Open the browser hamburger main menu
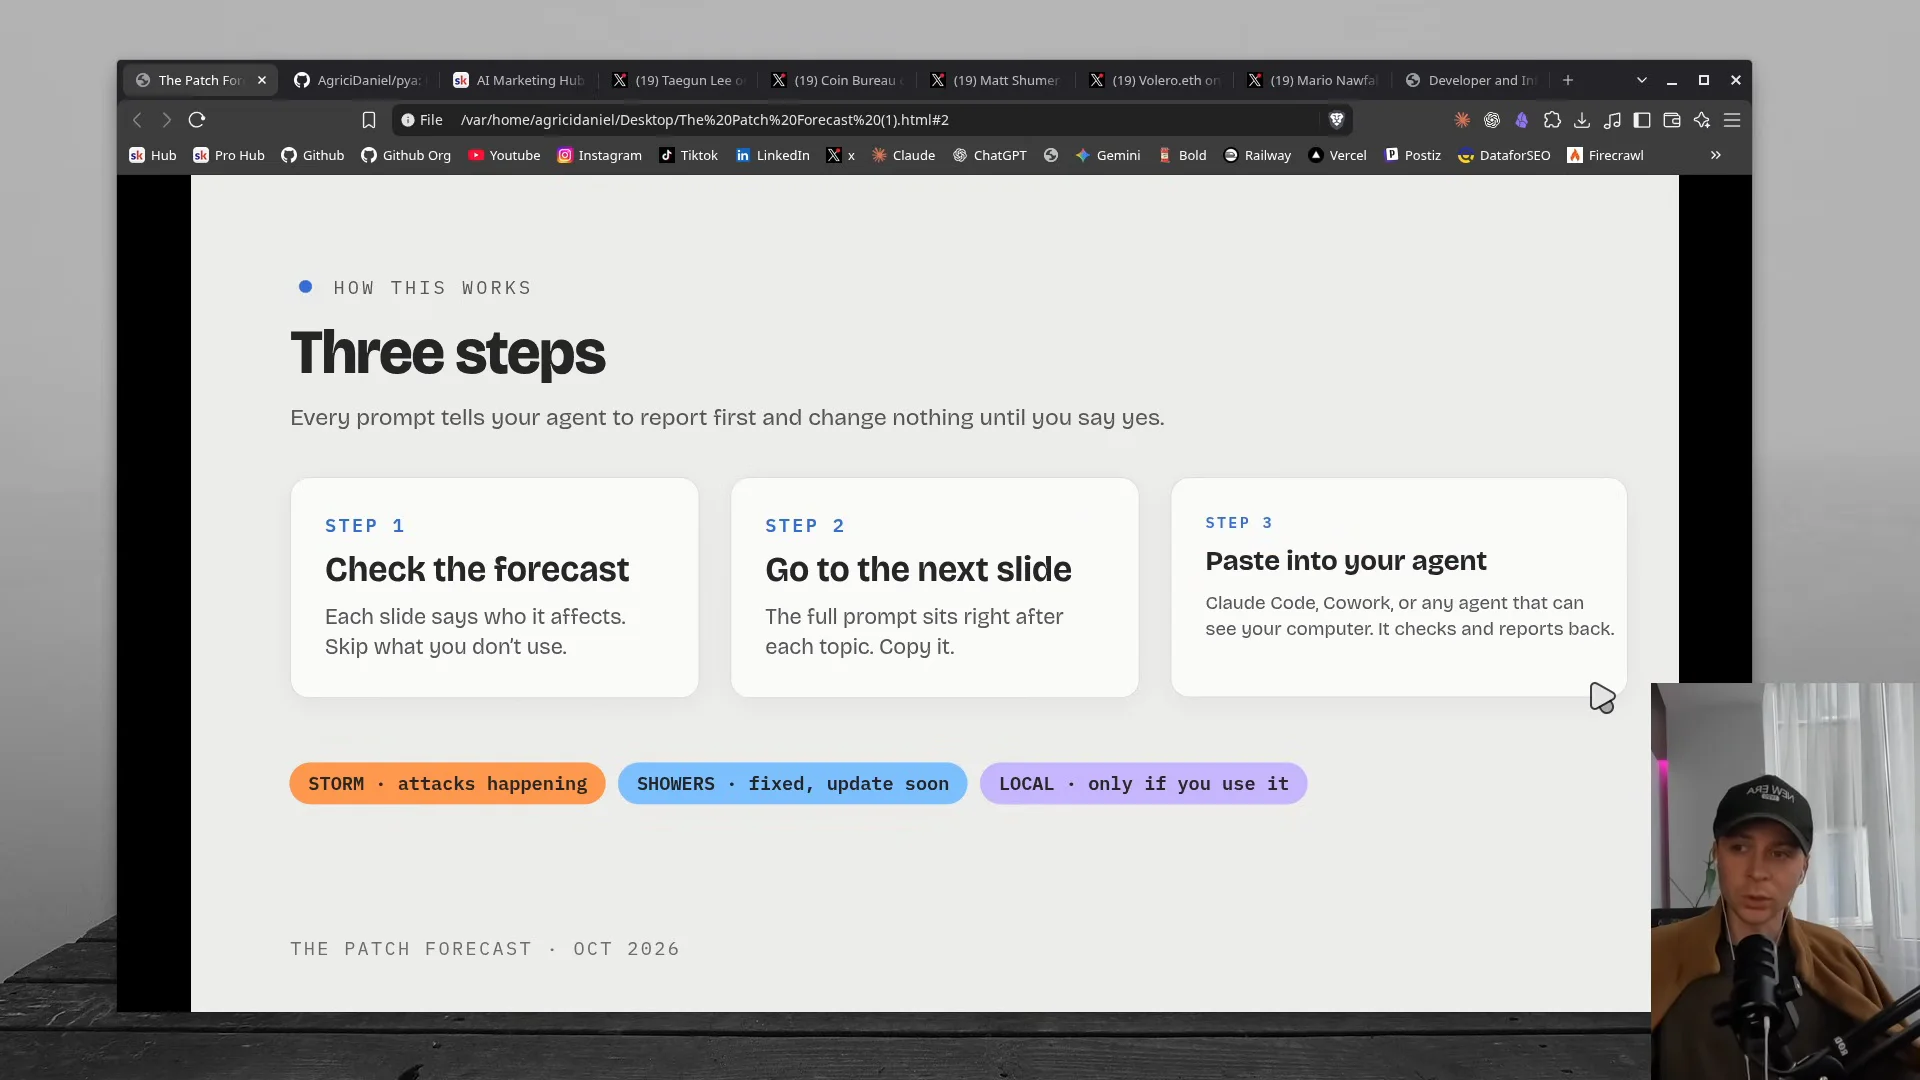 pos(1732,120)
